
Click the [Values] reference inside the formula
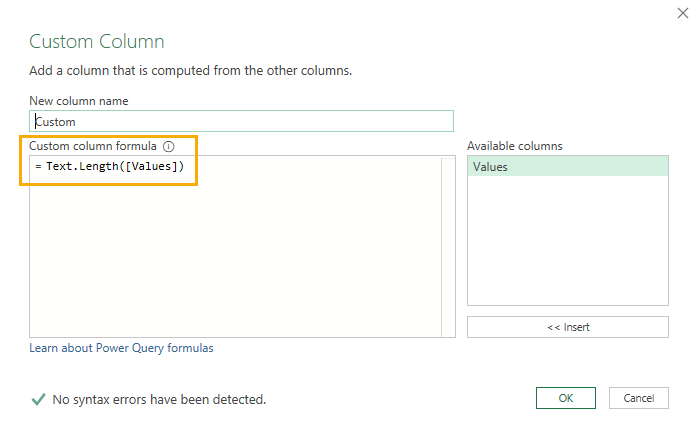click(152, 166)
